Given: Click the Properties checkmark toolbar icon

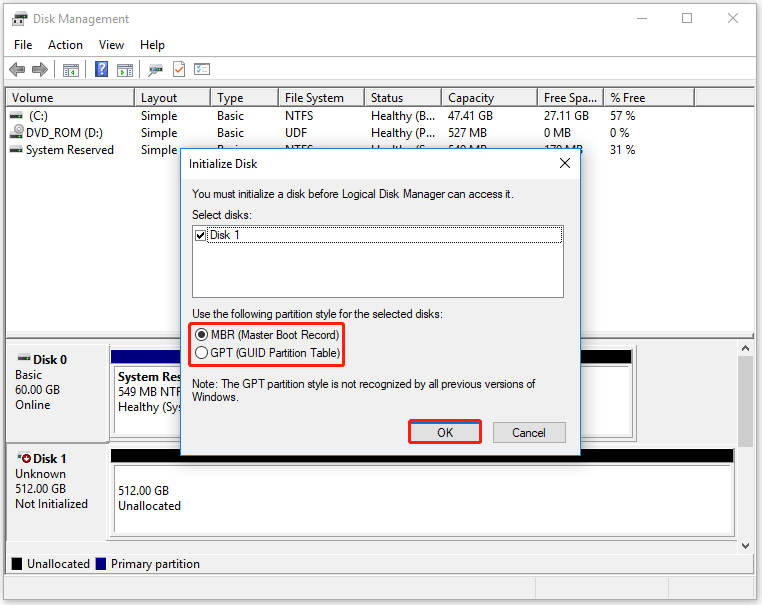Looking at the screenshot, I should click(179, 69).
